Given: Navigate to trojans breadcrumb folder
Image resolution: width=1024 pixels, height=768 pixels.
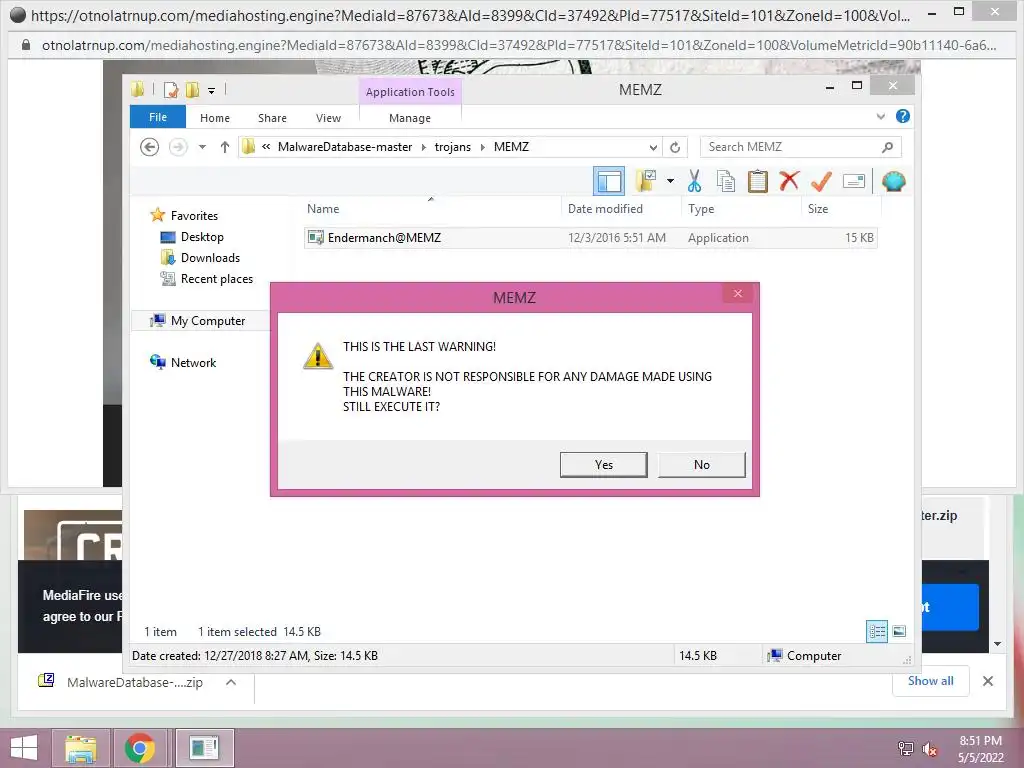Looking at the screenshot, I should (x=453, y=147).
